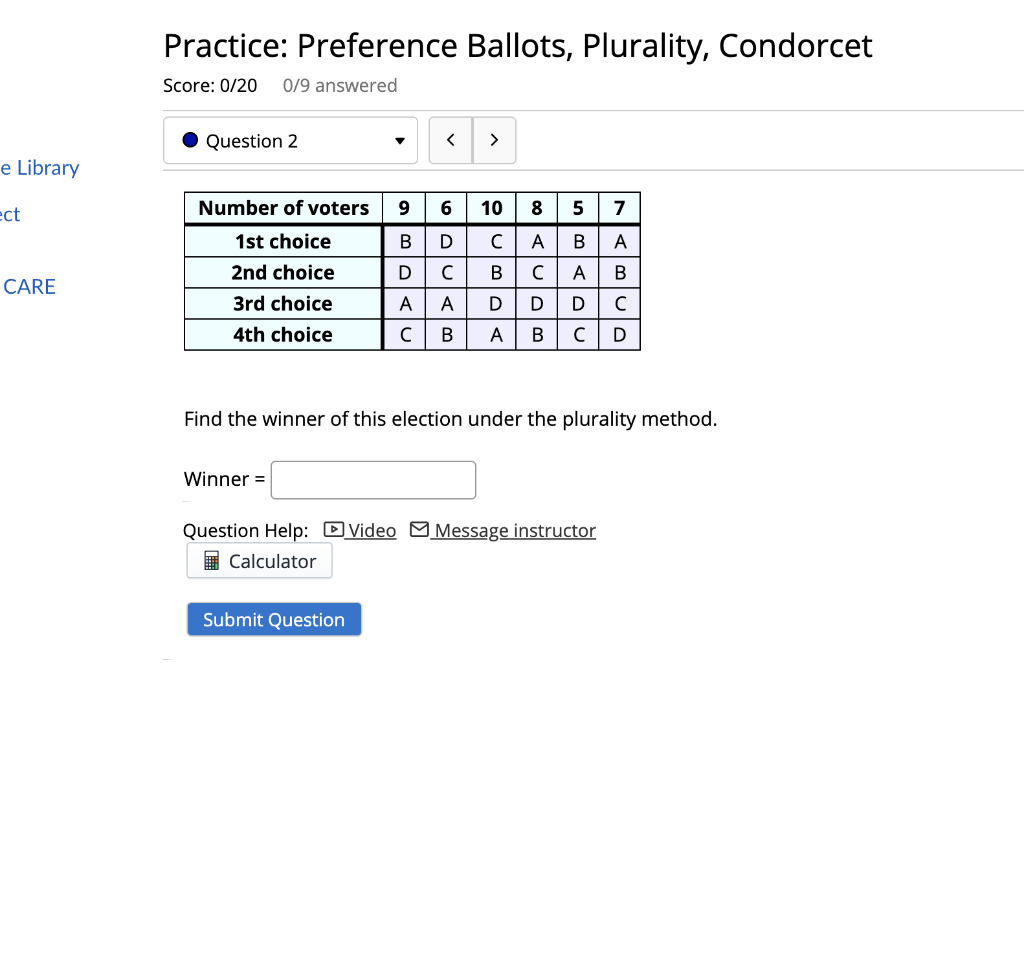This screenshot has width=1024, height=977.
Task: Open the Video help link
Action: click(x=372, y=531)
